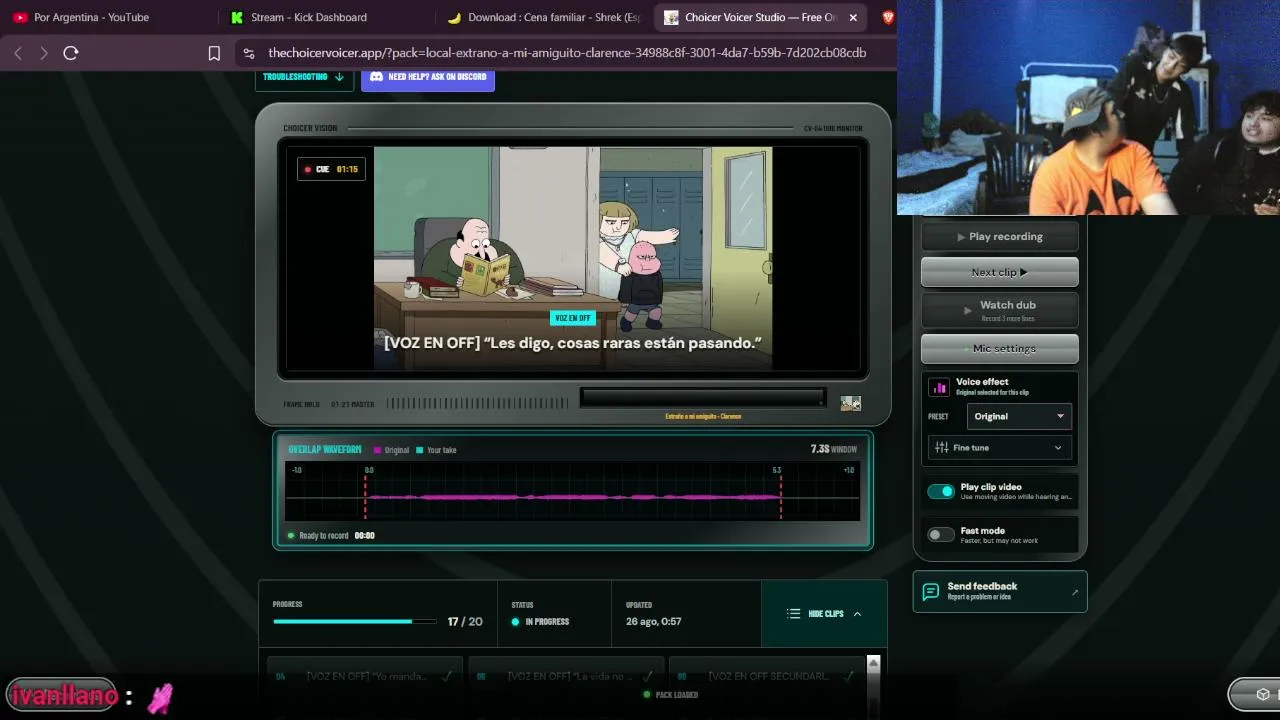Viewport: 1280px width, 720px height.
Task: Click the clip list scrollbar up arrow
Action: (873, 663)
